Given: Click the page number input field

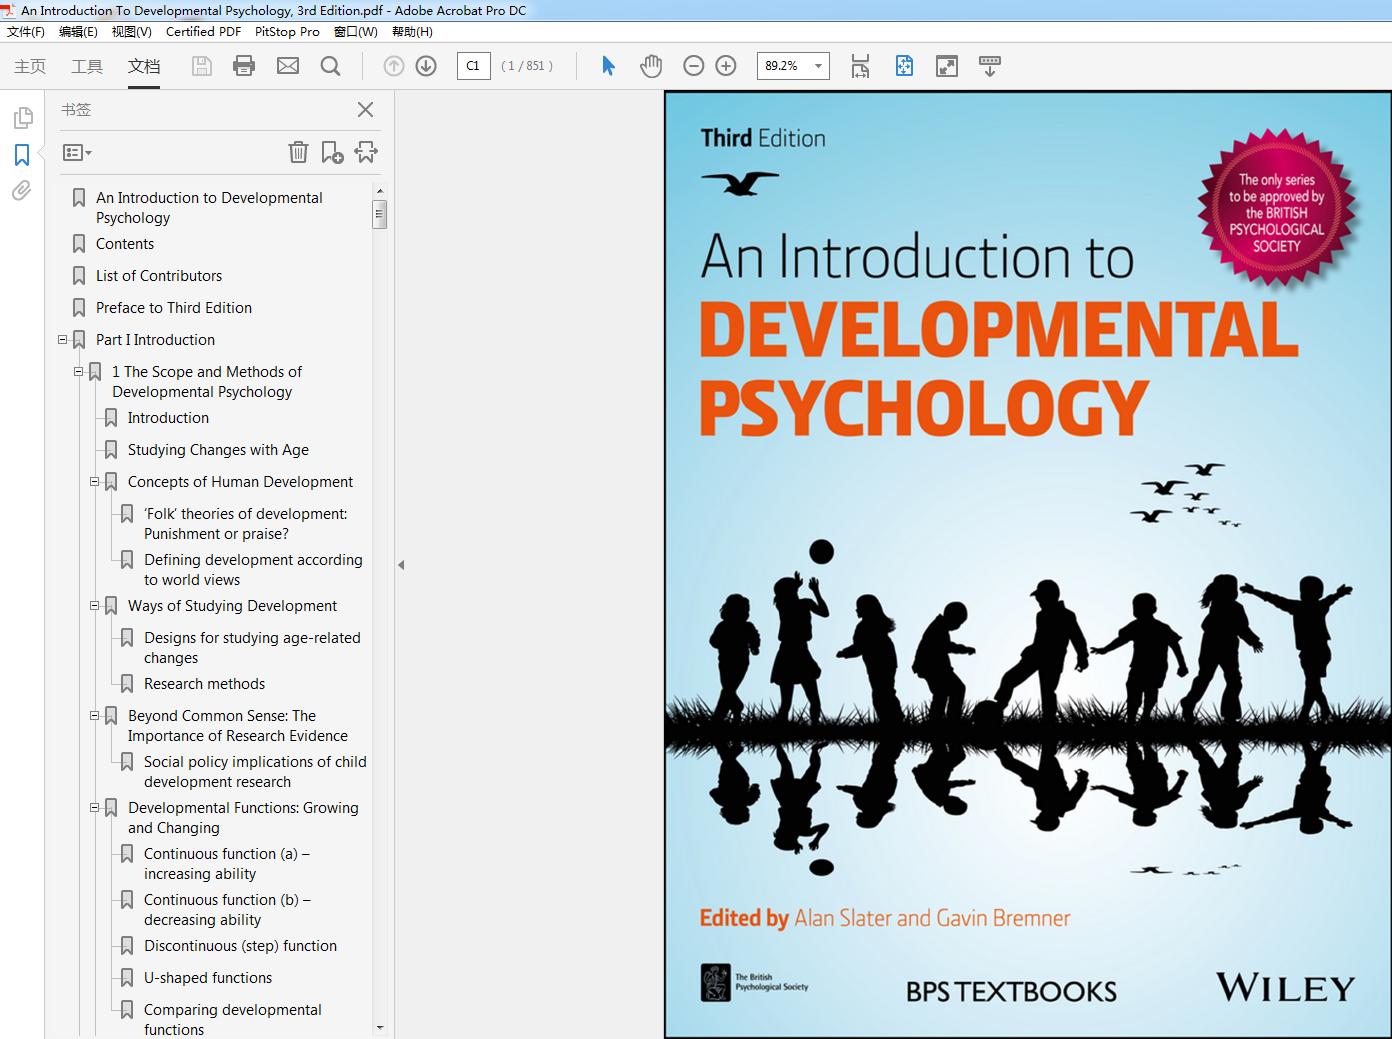Looking at the screenshot, I should coord(473,66).
